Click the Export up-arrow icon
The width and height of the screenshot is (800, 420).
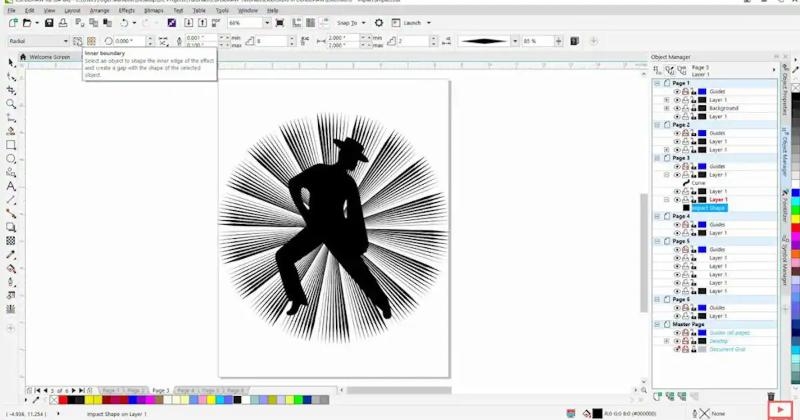(x=203, y=23)
